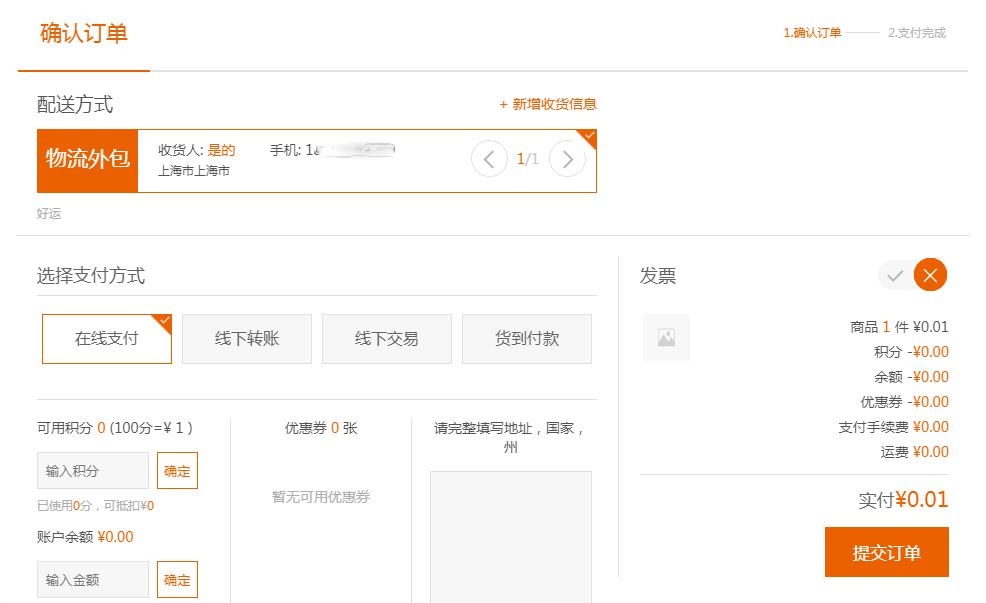Click the next address arrow

[x=567, y=158]
